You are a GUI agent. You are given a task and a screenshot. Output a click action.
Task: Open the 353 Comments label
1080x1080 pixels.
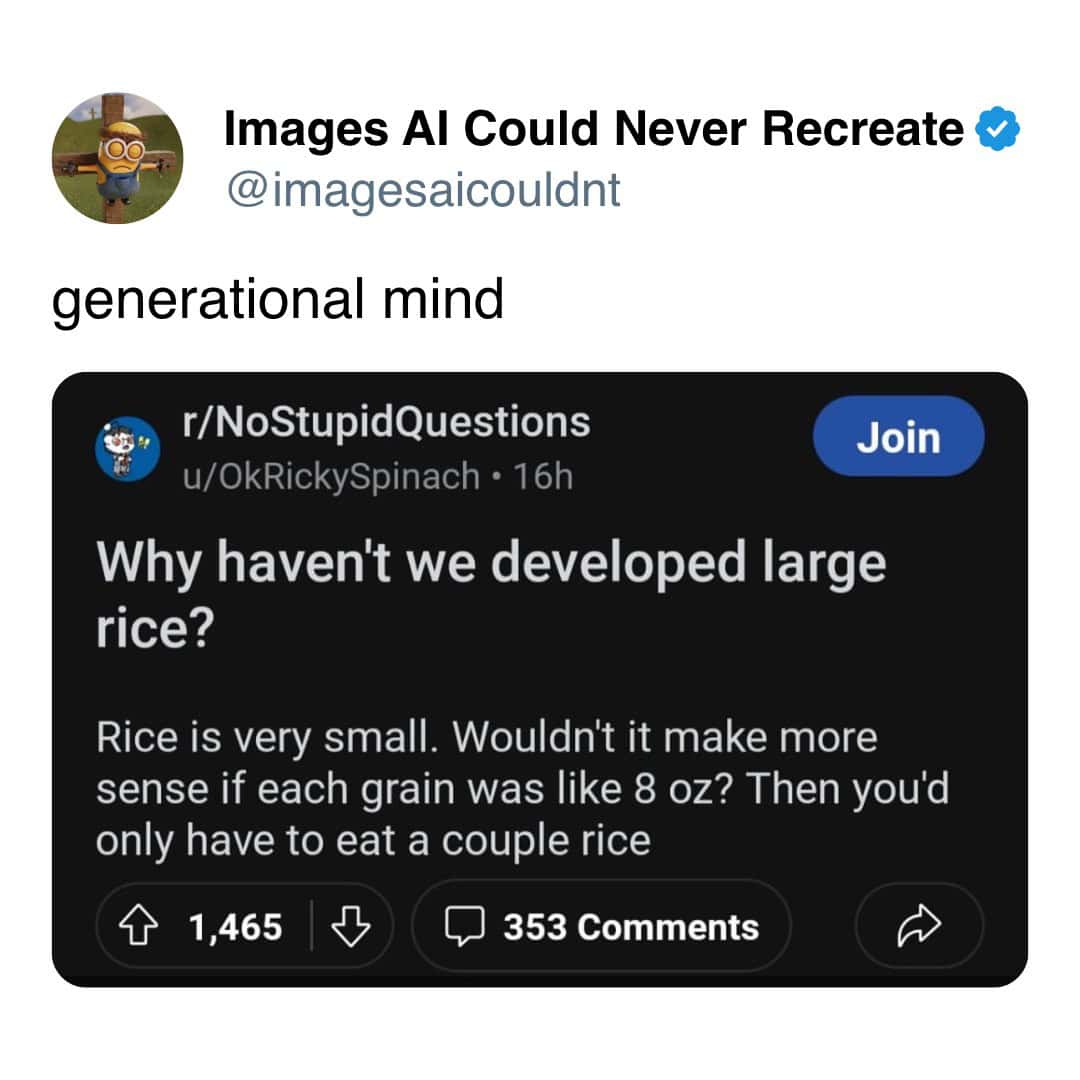coord(630,927)
